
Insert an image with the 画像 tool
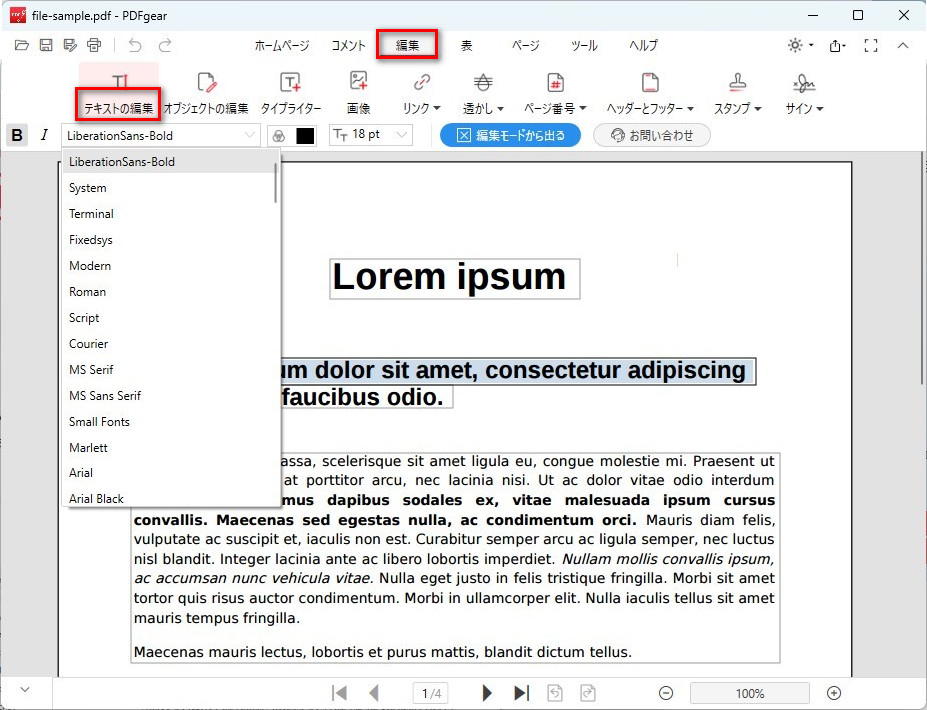coord(358,93)
